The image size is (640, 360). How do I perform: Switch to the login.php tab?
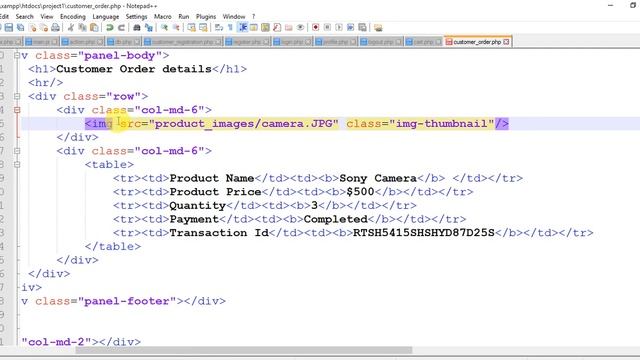click(x=292, y=42)
